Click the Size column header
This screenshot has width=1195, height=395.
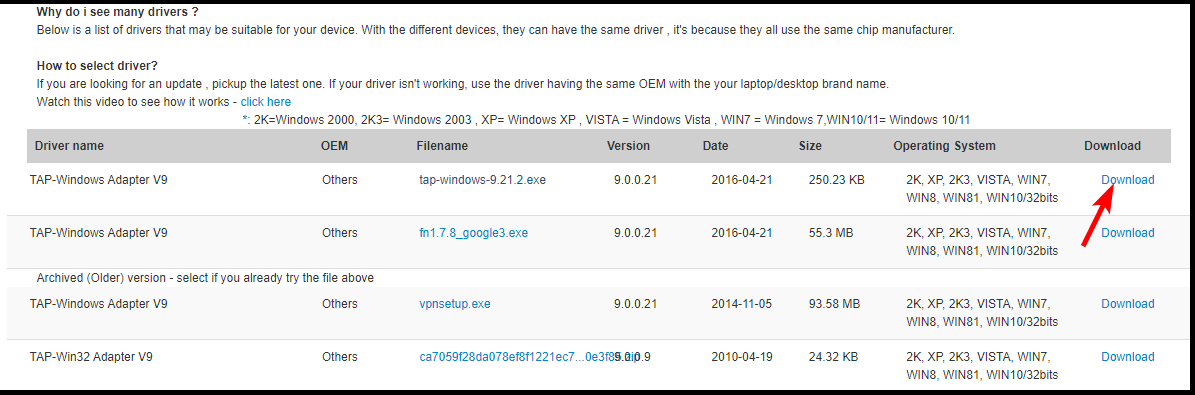(x=810, y=146)
